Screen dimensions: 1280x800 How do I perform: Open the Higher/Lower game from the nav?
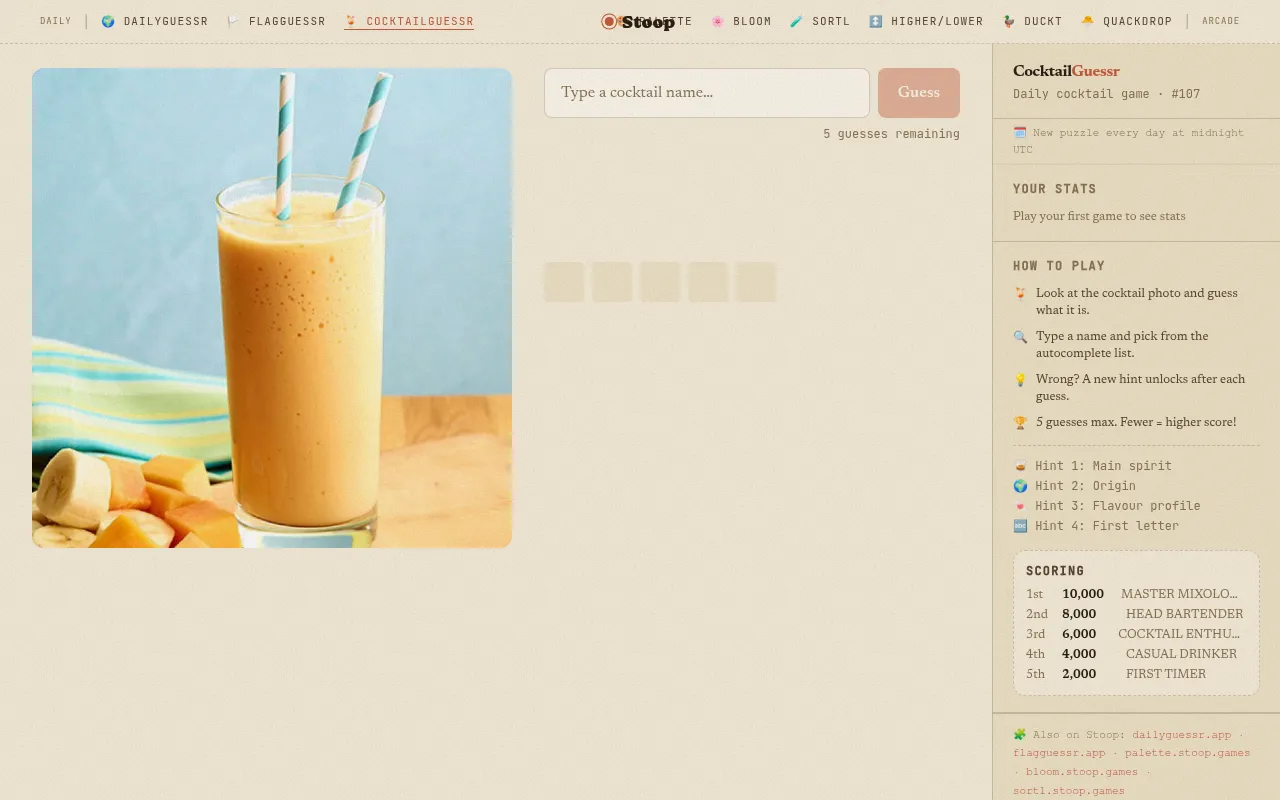[x=926, y=21]
